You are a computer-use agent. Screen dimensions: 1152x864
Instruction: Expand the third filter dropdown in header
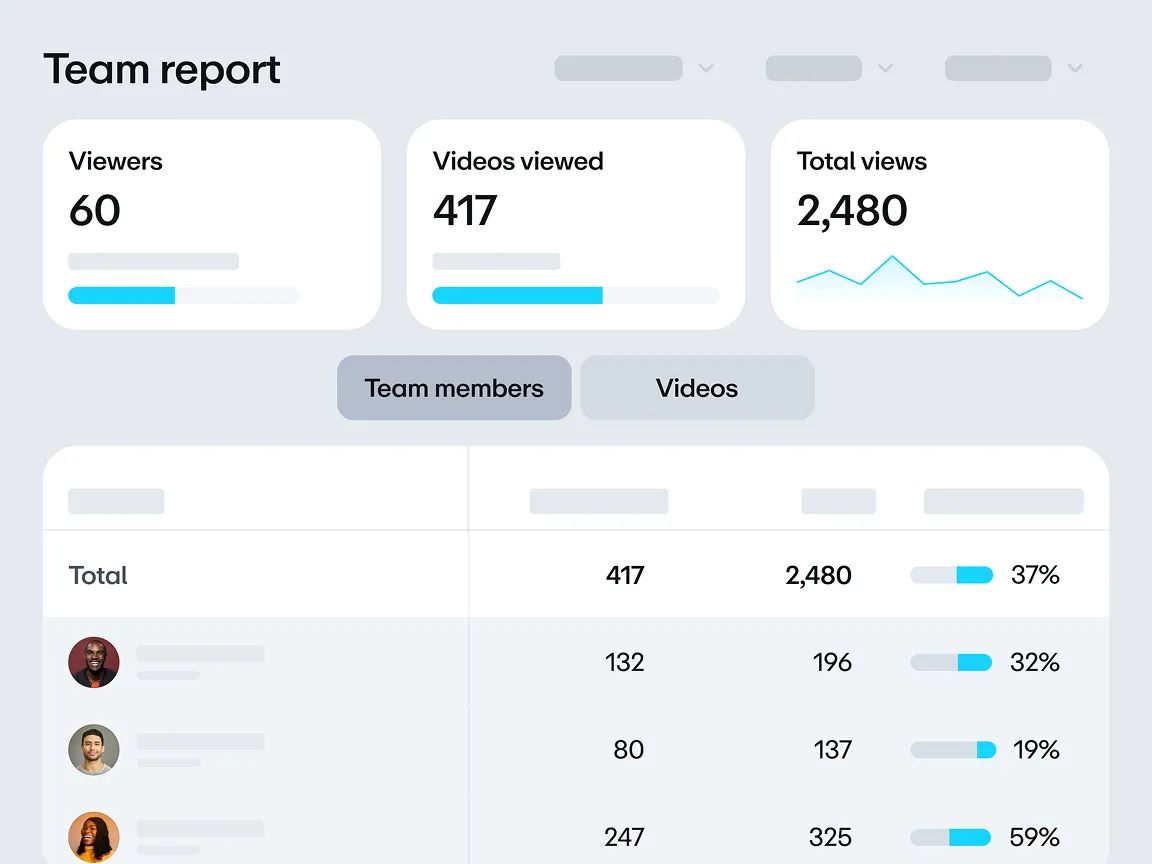click(x=1014, y=68)
